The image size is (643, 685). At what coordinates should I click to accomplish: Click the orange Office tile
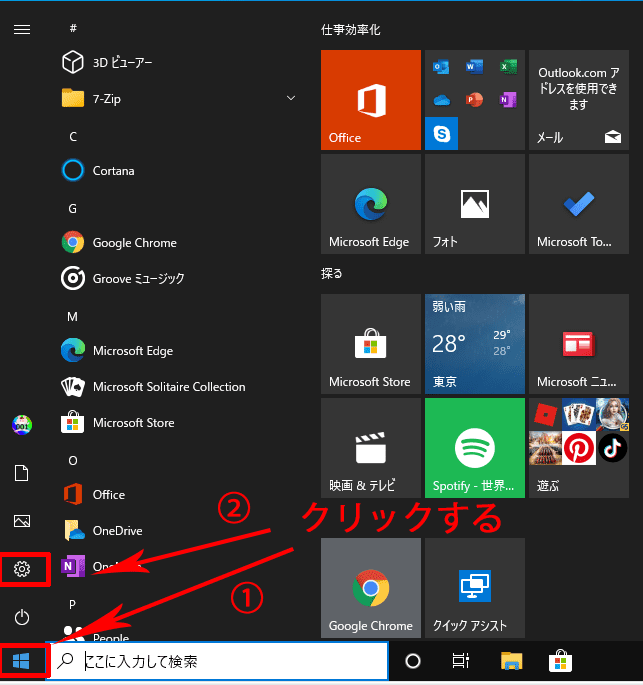click(370, 99)
